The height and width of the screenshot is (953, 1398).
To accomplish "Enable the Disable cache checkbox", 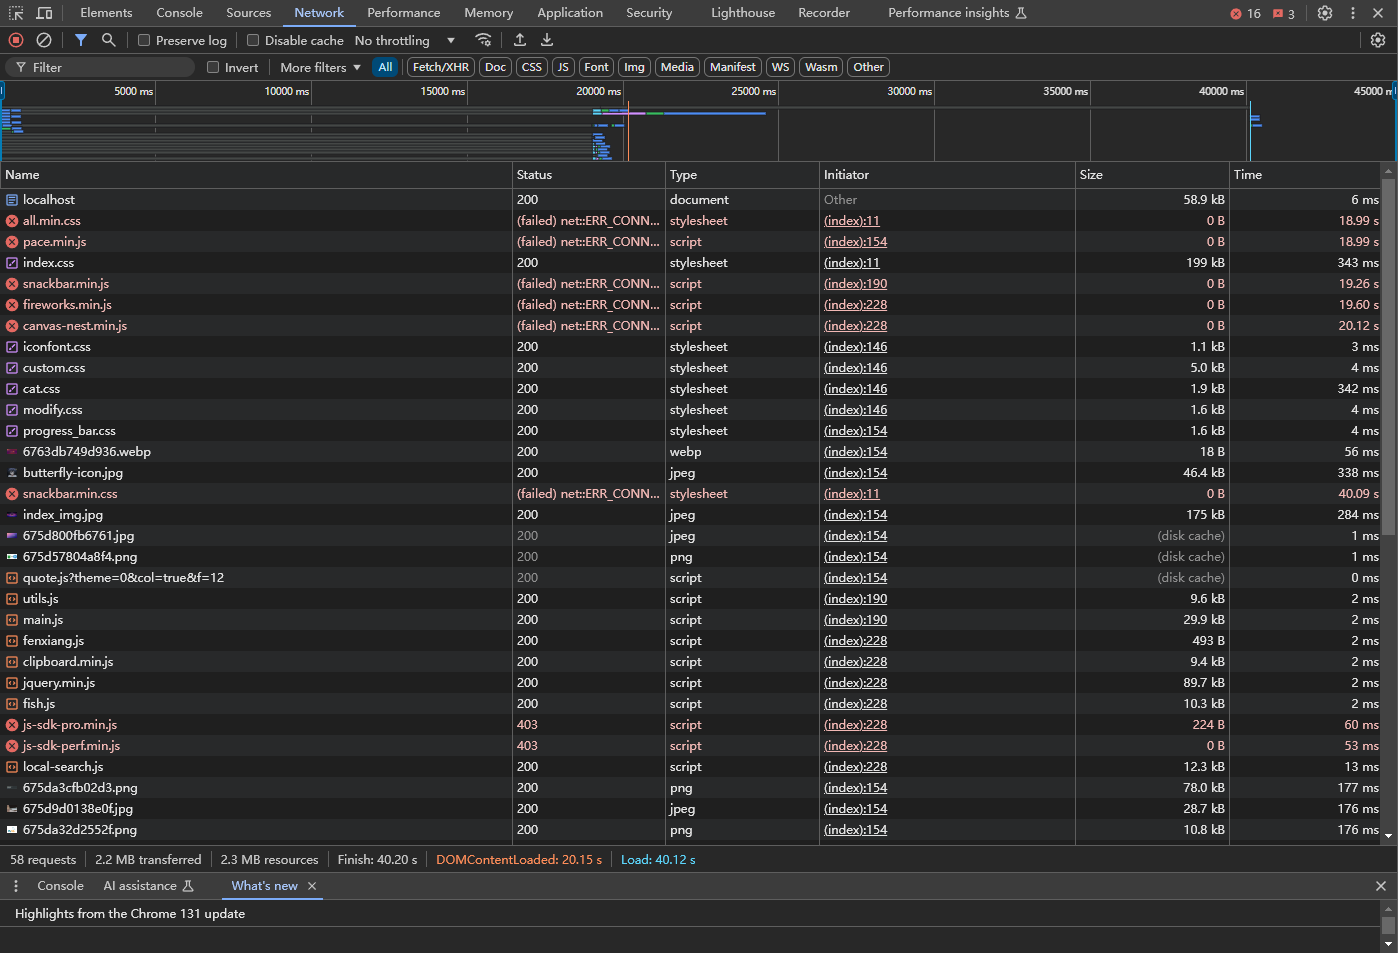I will tap(253, 40).
